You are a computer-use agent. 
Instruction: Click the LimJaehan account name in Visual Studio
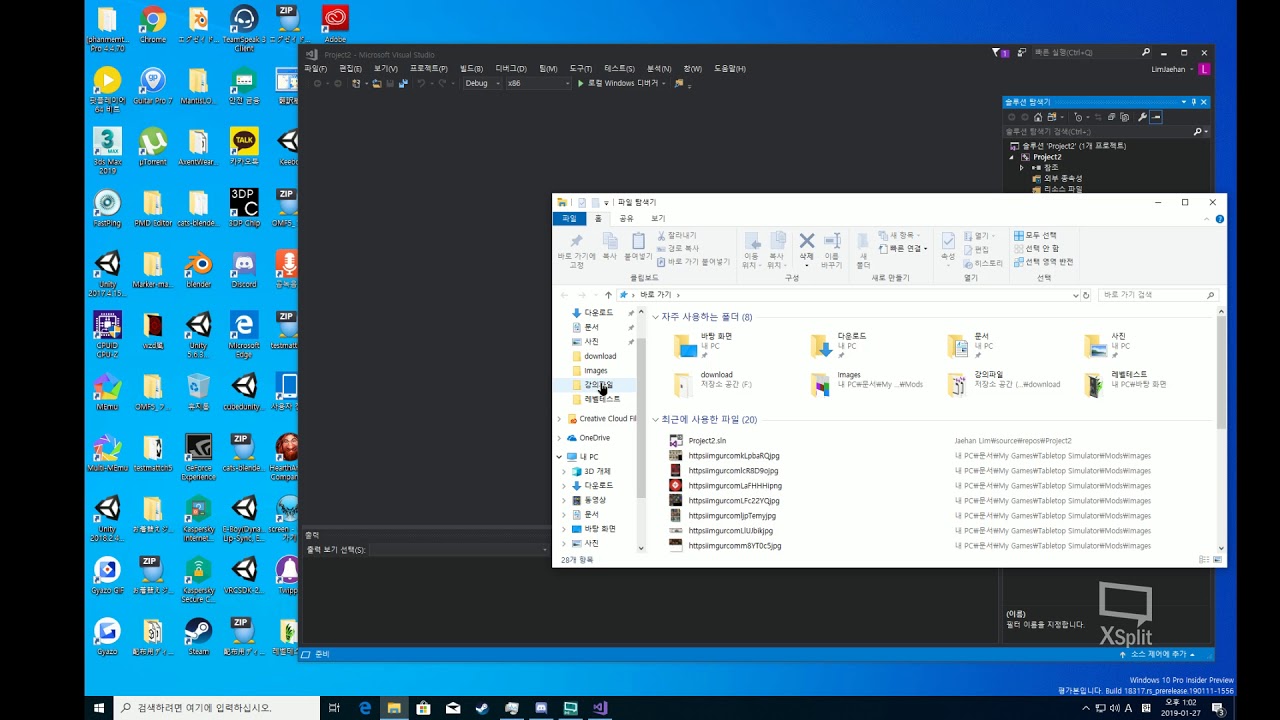(x=1170, y=69)
